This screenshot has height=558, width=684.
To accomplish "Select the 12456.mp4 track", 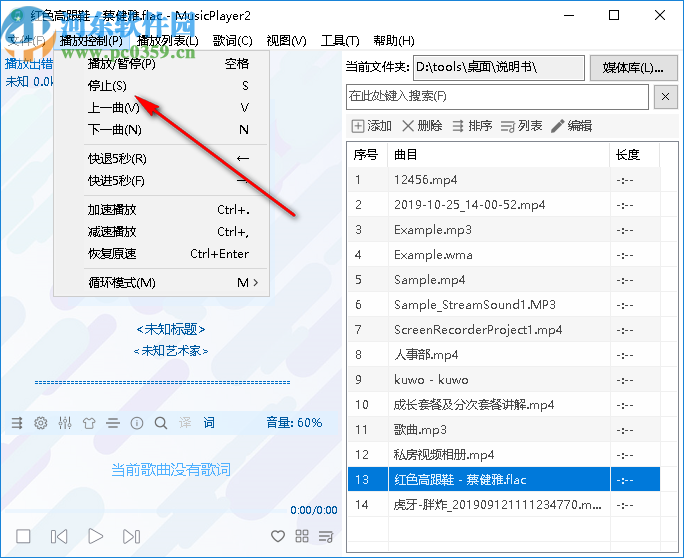I will [x=504, y=180].
